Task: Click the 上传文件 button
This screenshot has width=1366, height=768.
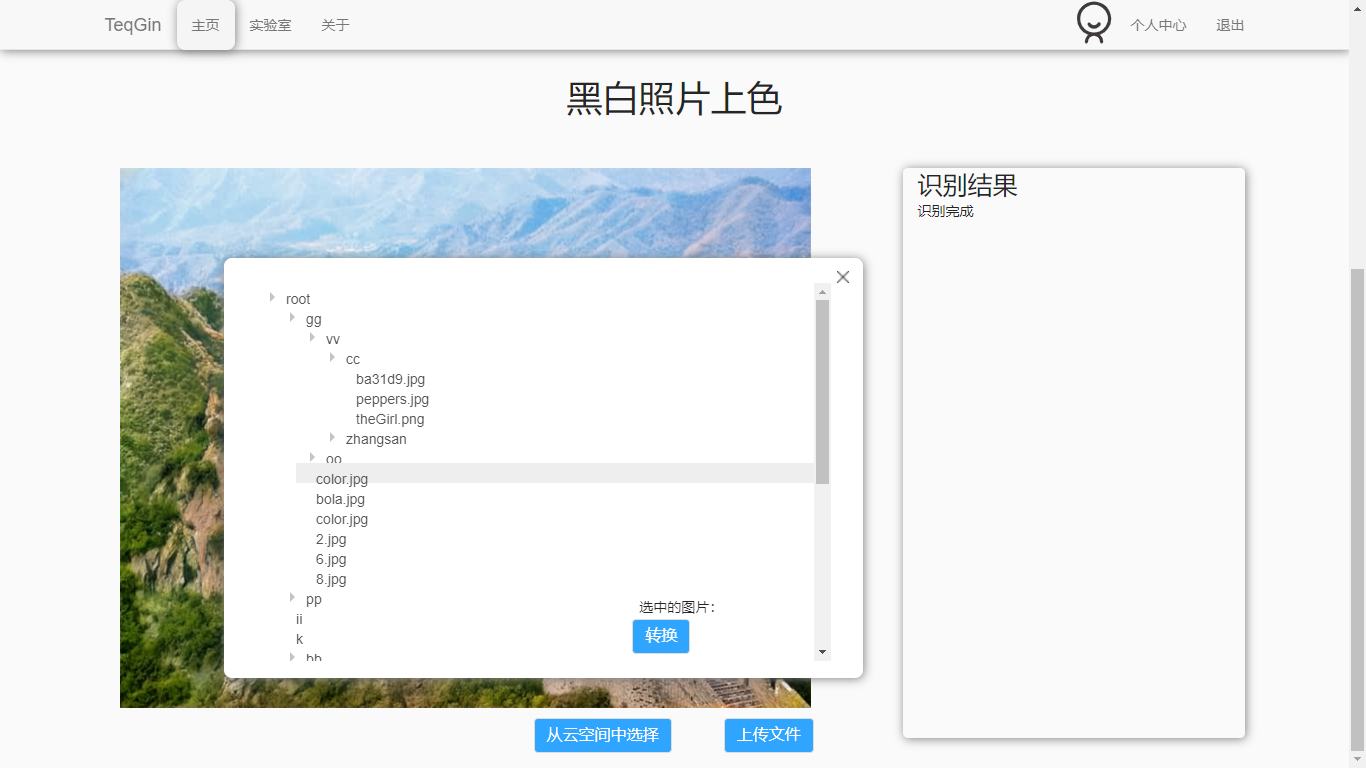Action: point(769,735)
